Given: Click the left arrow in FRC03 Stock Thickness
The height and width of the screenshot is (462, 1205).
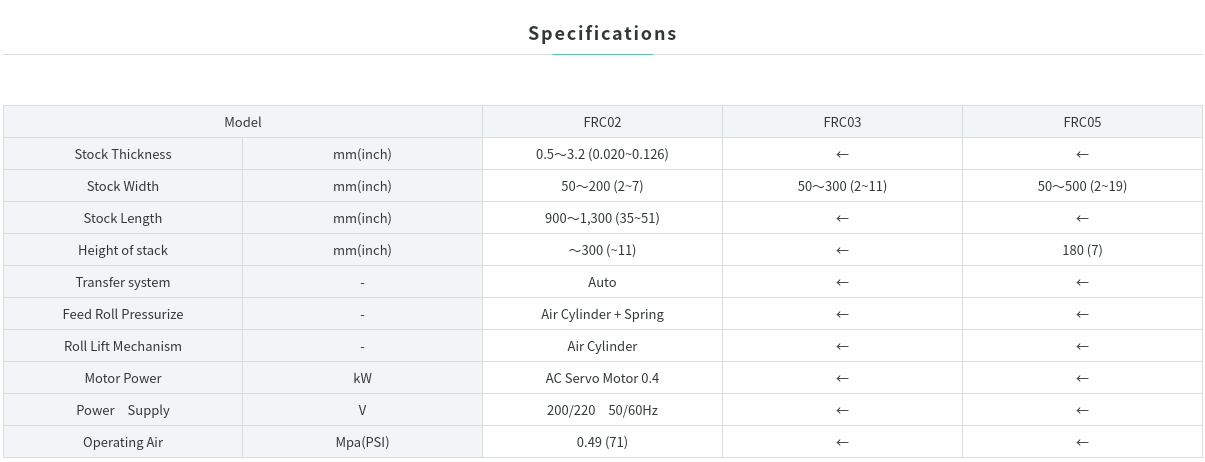Looking at the screenshot, I should 842,154.
